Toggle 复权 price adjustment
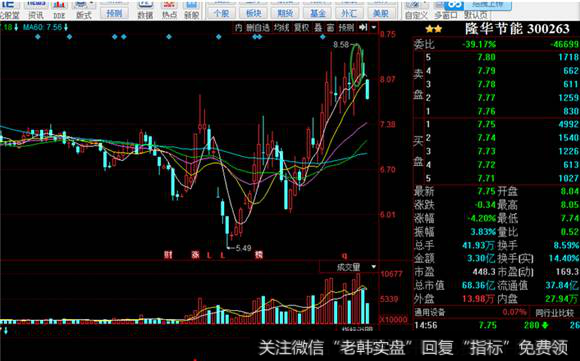 pyautogui.click(x=301, y=27)
